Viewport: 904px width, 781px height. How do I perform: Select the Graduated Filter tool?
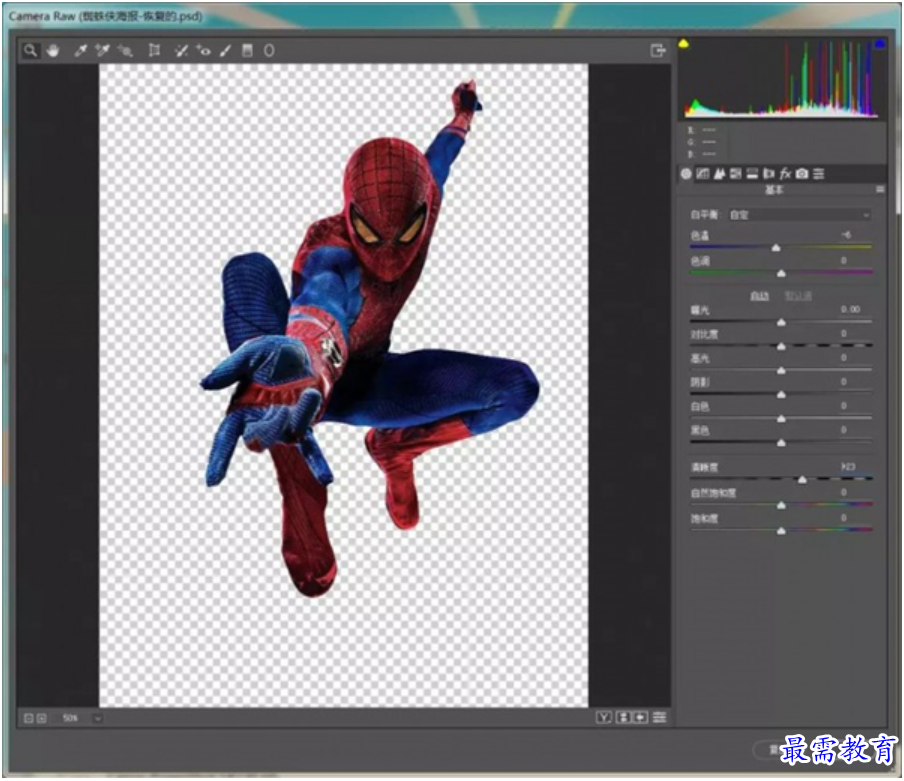247,51
